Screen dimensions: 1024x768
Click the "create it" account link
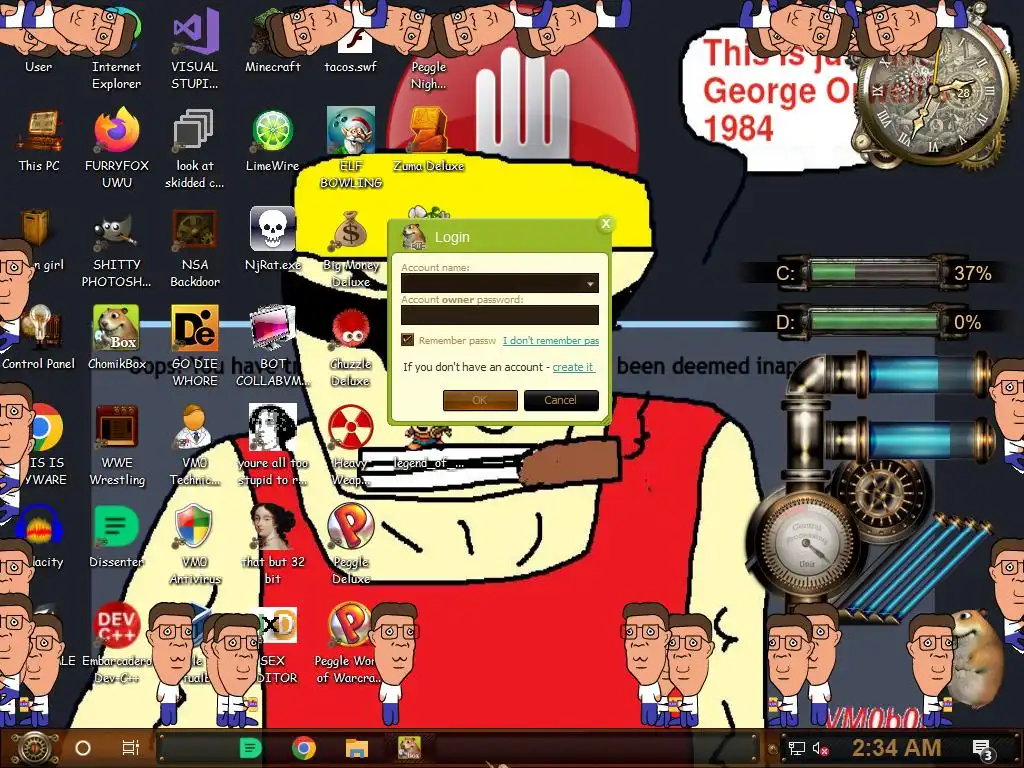(573, 367)
